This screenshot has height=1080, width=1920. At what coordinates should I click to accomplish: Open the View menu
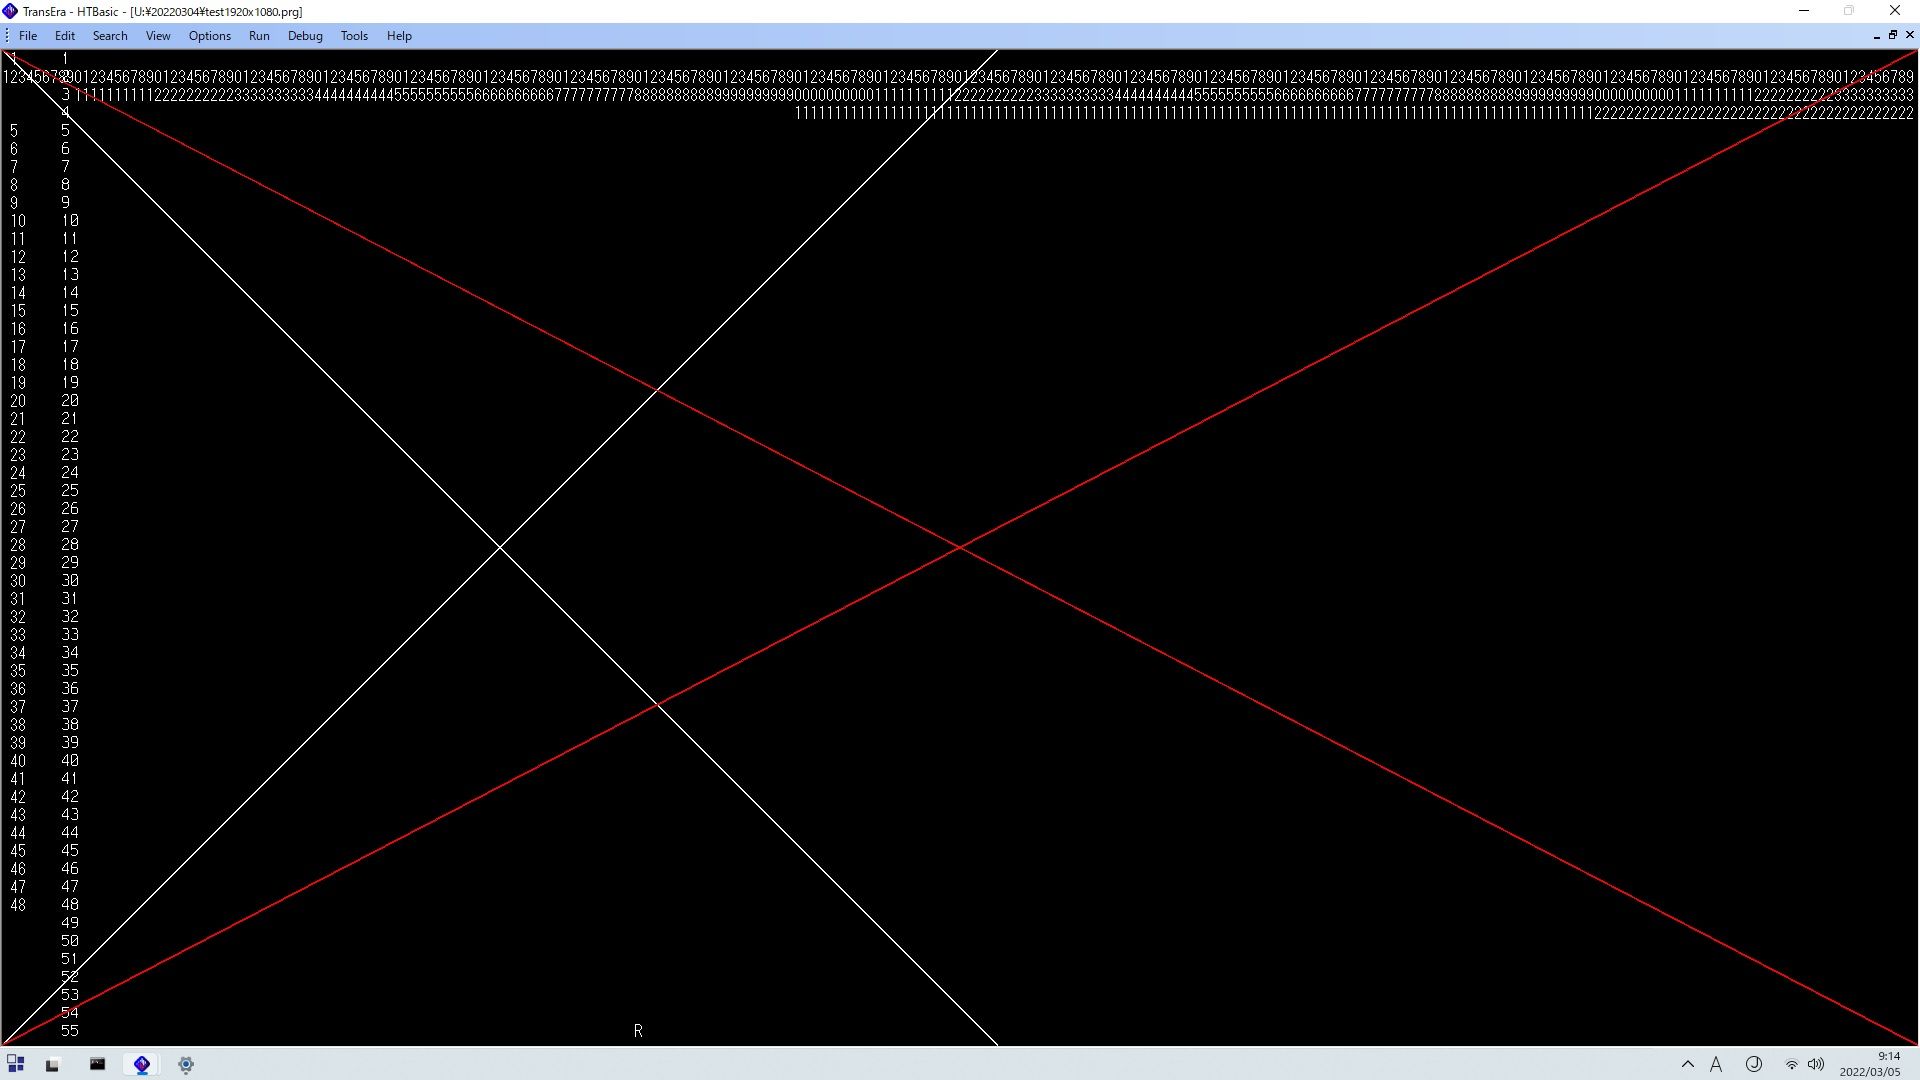click(x=158, y=36)
